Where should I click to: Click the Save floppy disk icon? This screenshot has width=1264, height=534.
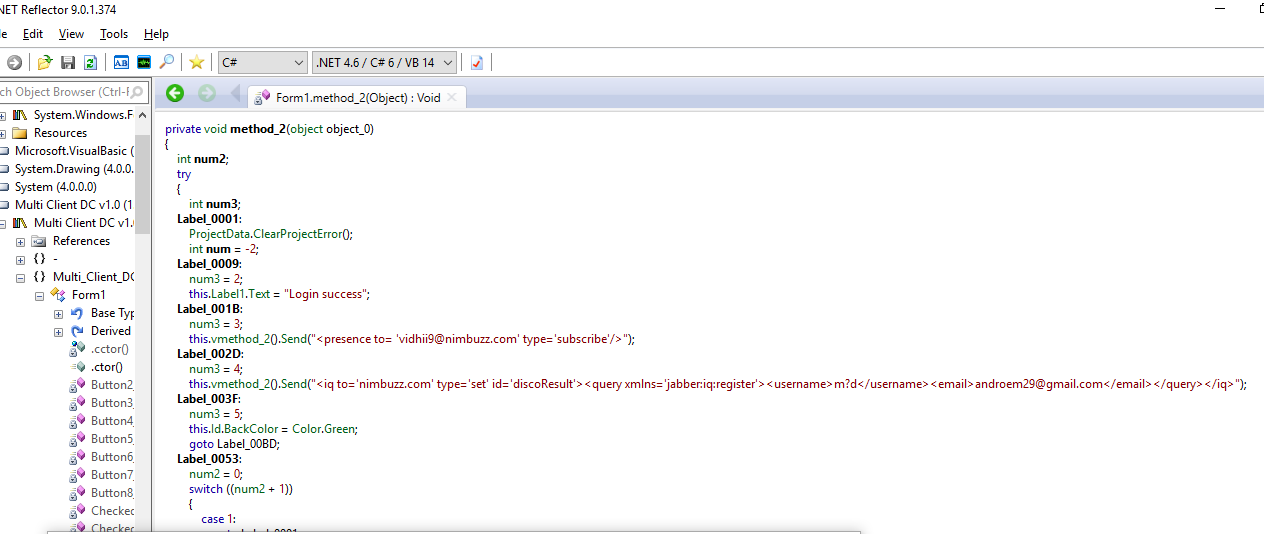[68, 62]
